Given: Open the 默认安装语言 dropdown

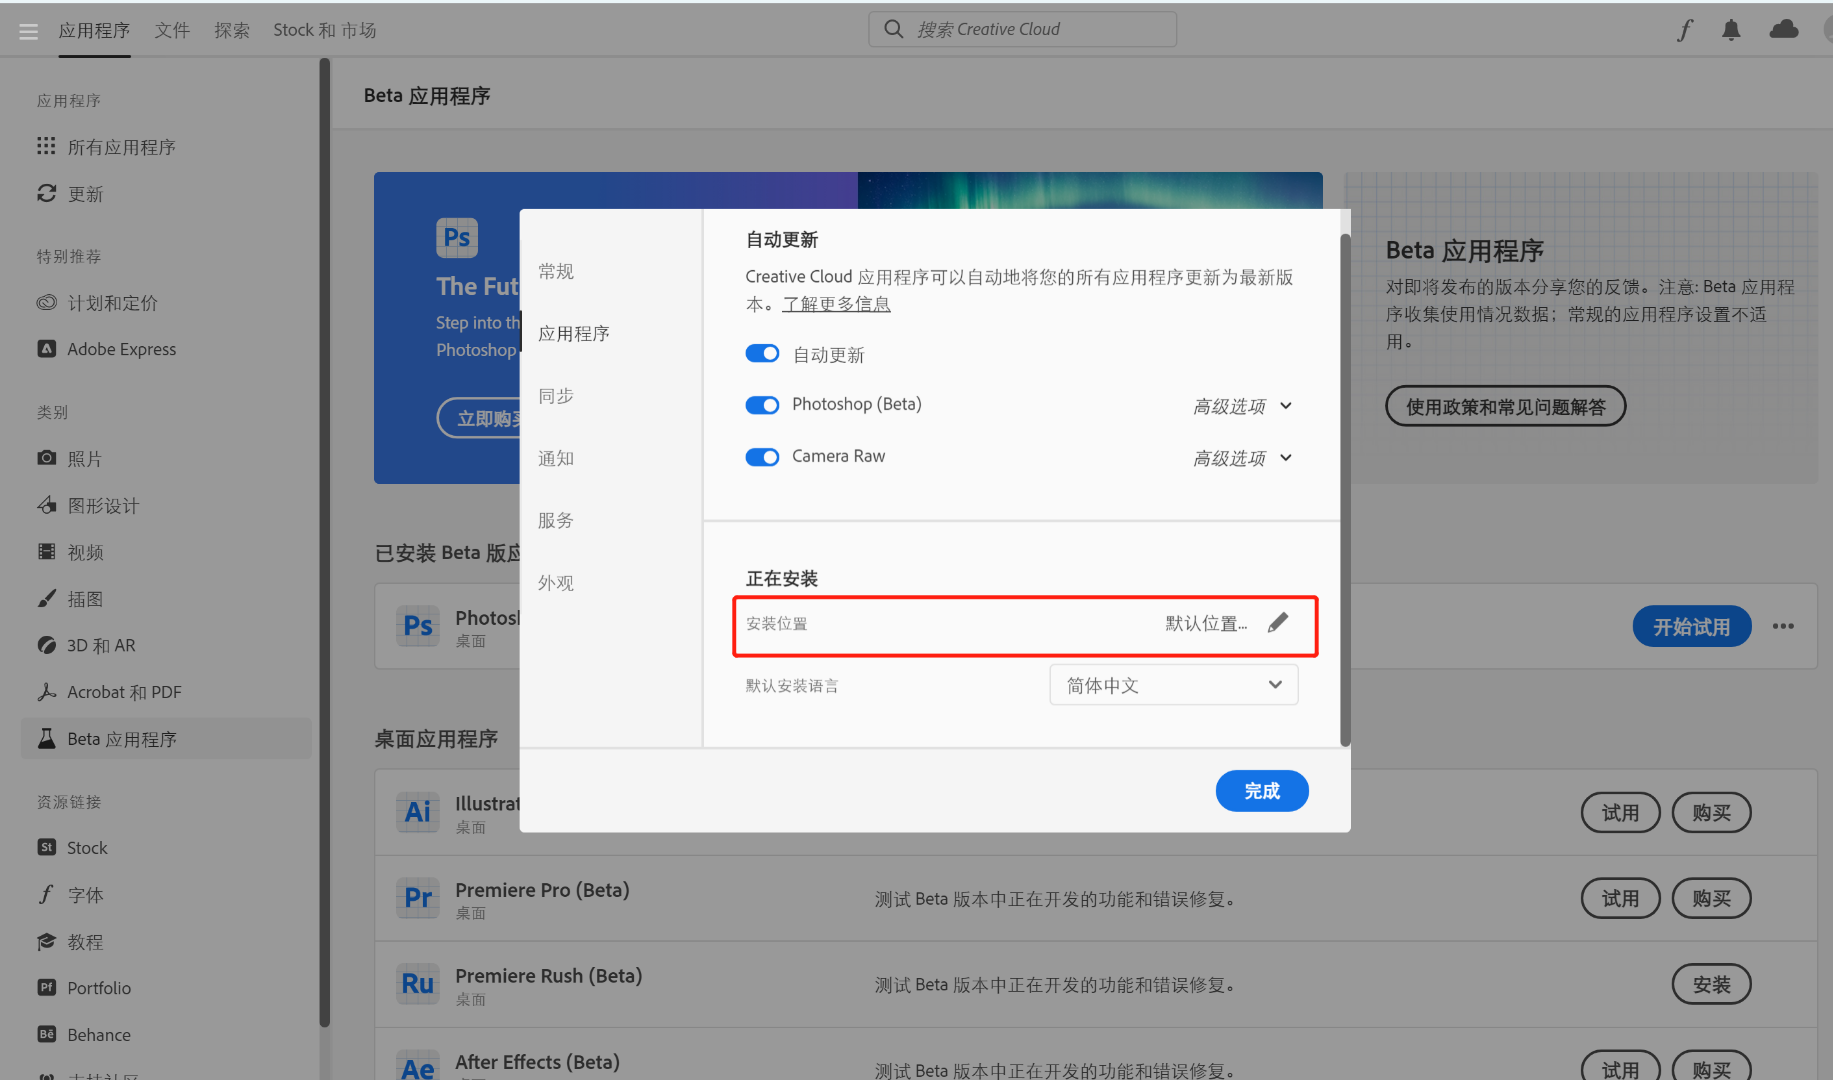Looking at the screenshot, I should [1173, 685].
